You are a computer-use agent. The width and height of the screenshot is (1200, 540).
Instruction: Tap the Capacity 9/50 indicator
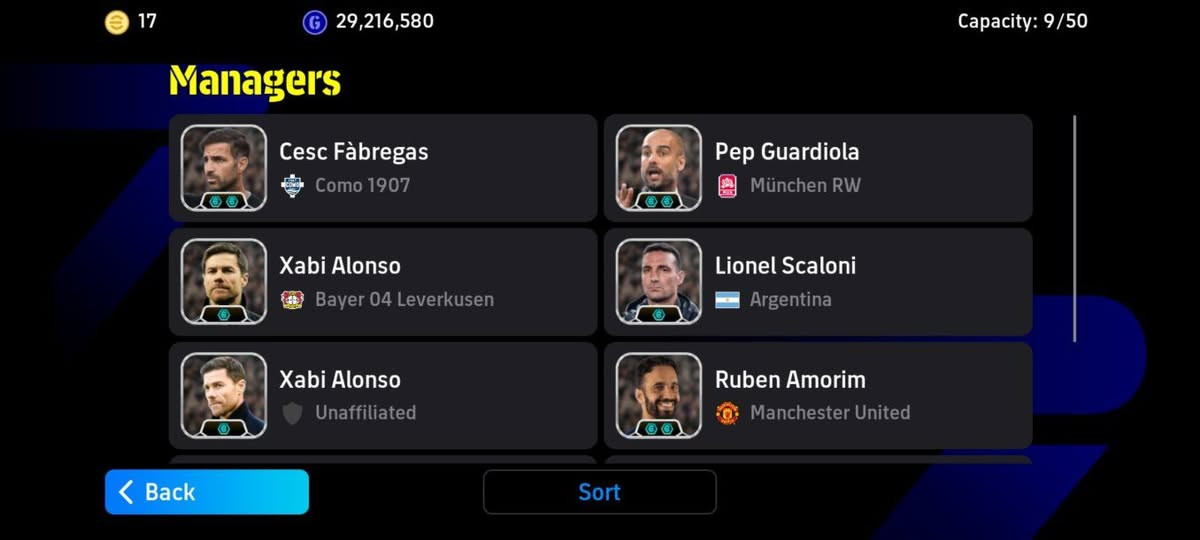[x=1023, y=21]
